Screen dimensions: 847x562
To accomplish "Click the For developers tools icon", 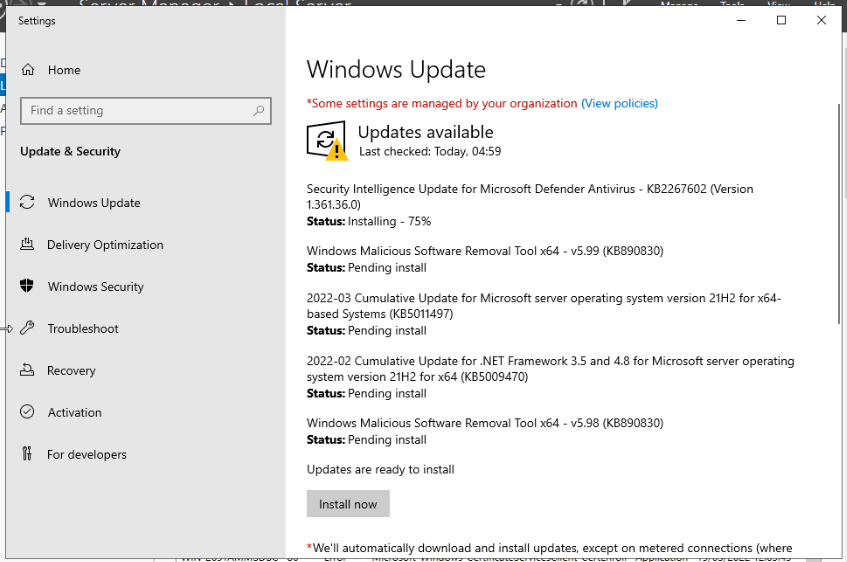I will pos(27,454).
